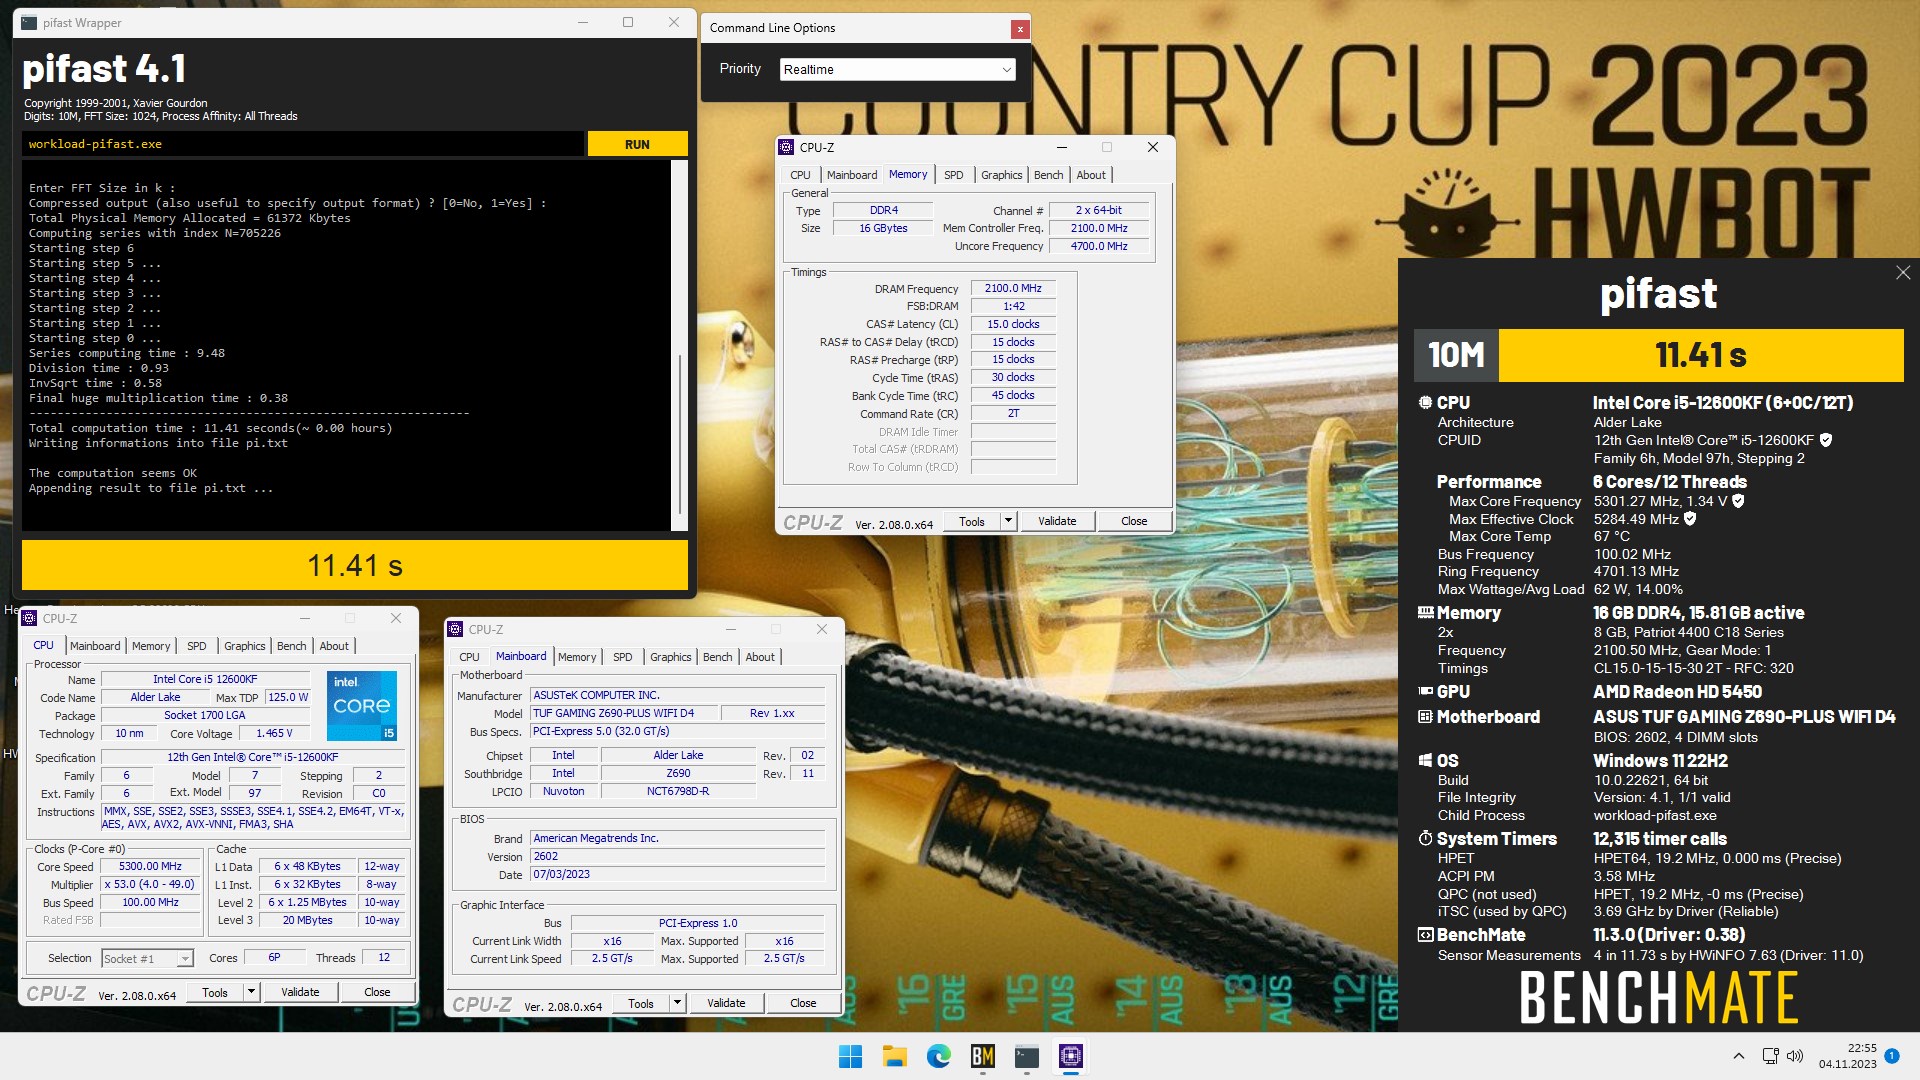Open SPD tab in mainboard CPU-Z
Image resolution: width=1920 pixels, height=1080 pixels.
(623, 657)
